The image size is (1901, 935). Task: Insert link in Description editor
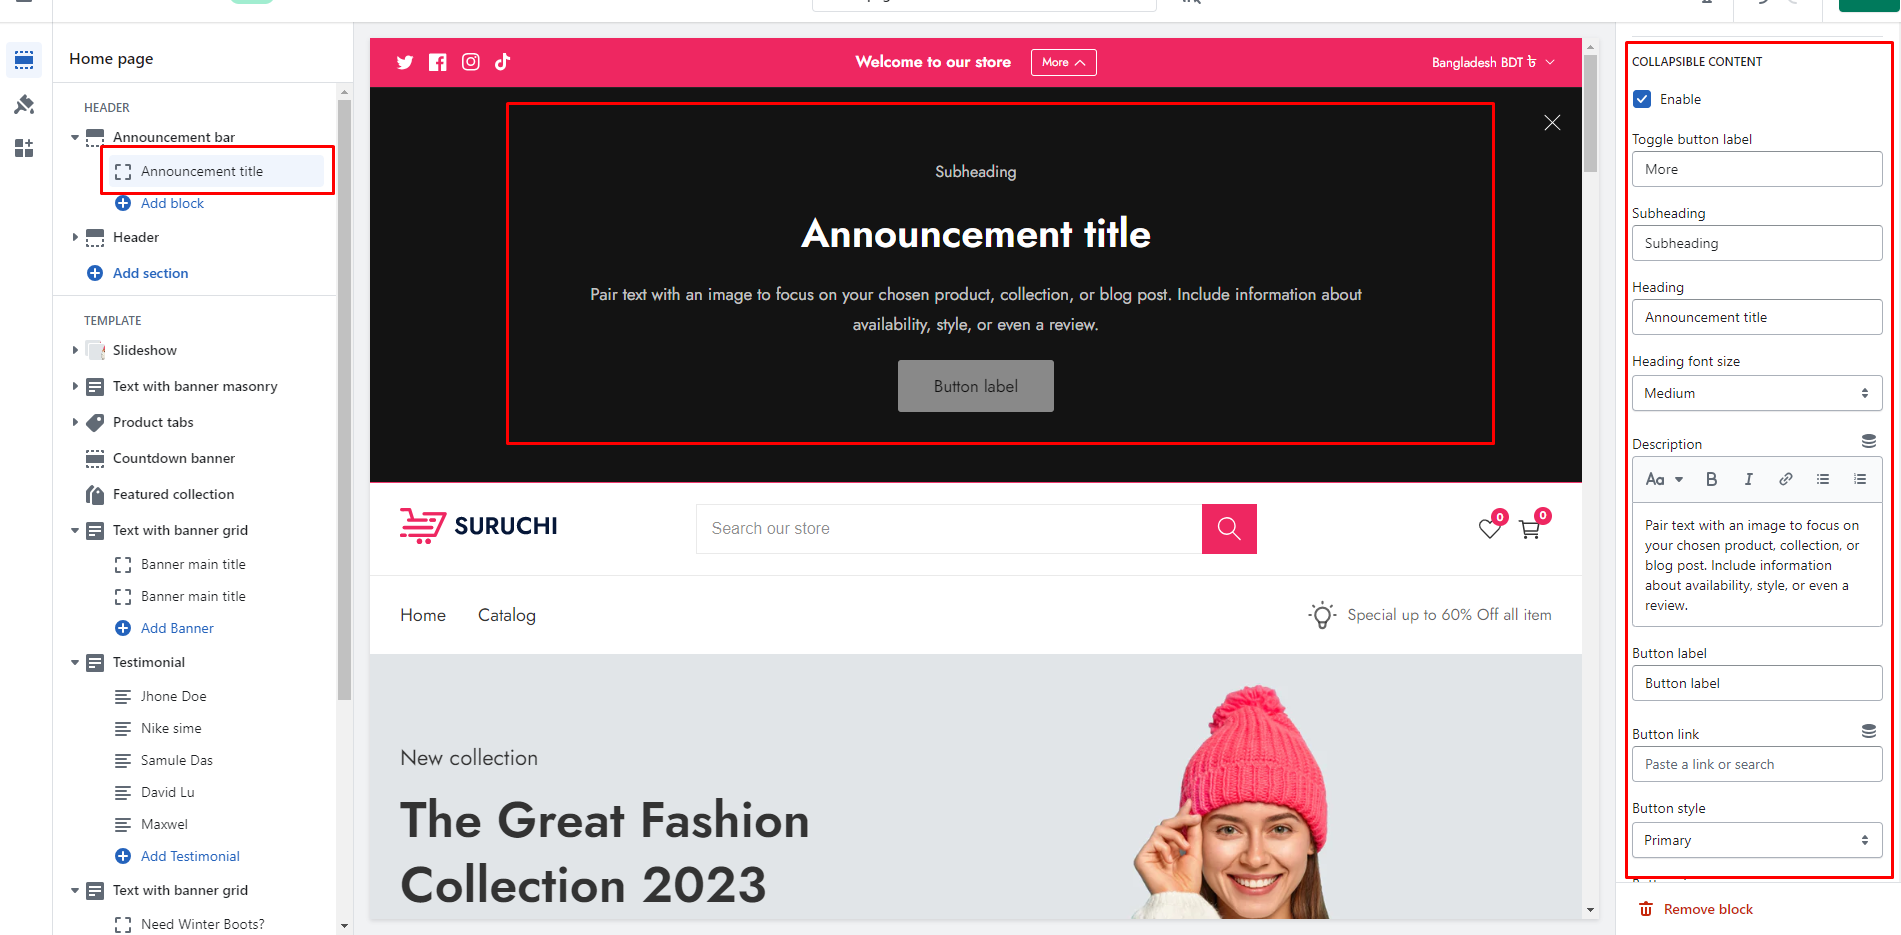pos(1786,479)
